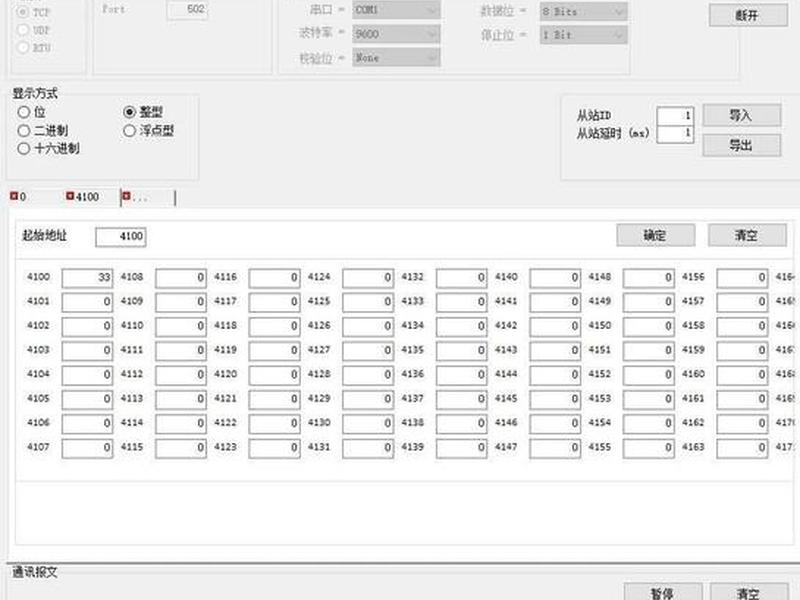Click the 起始地址 input showing 4100
Viewport: 800px width, 600px height.
[x=121, y=237]
